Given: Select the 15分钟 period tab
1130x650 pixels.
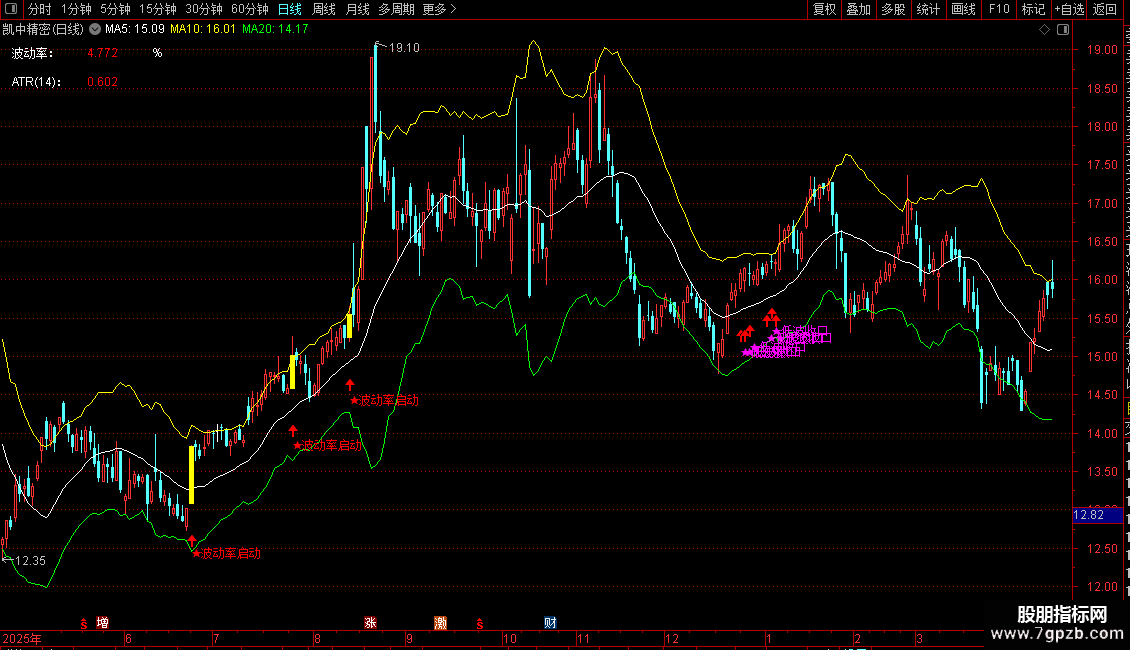Looking at the screenshot, I should pos(158,9).
